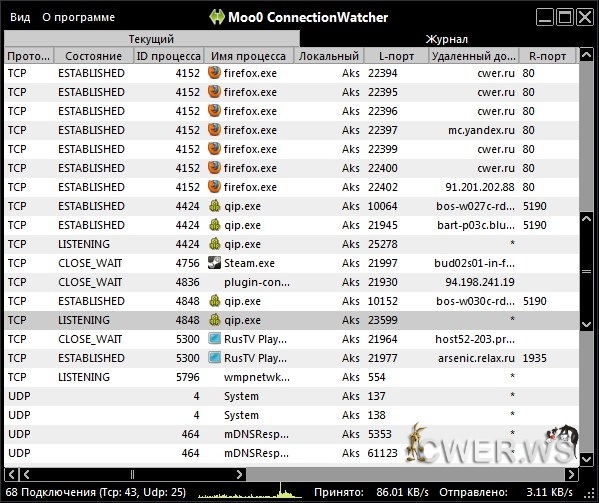Image resolution: width=599 pixels, height=503 pixels.
Task: Select mDNSResp... process on port 61123
Action: 256,453
